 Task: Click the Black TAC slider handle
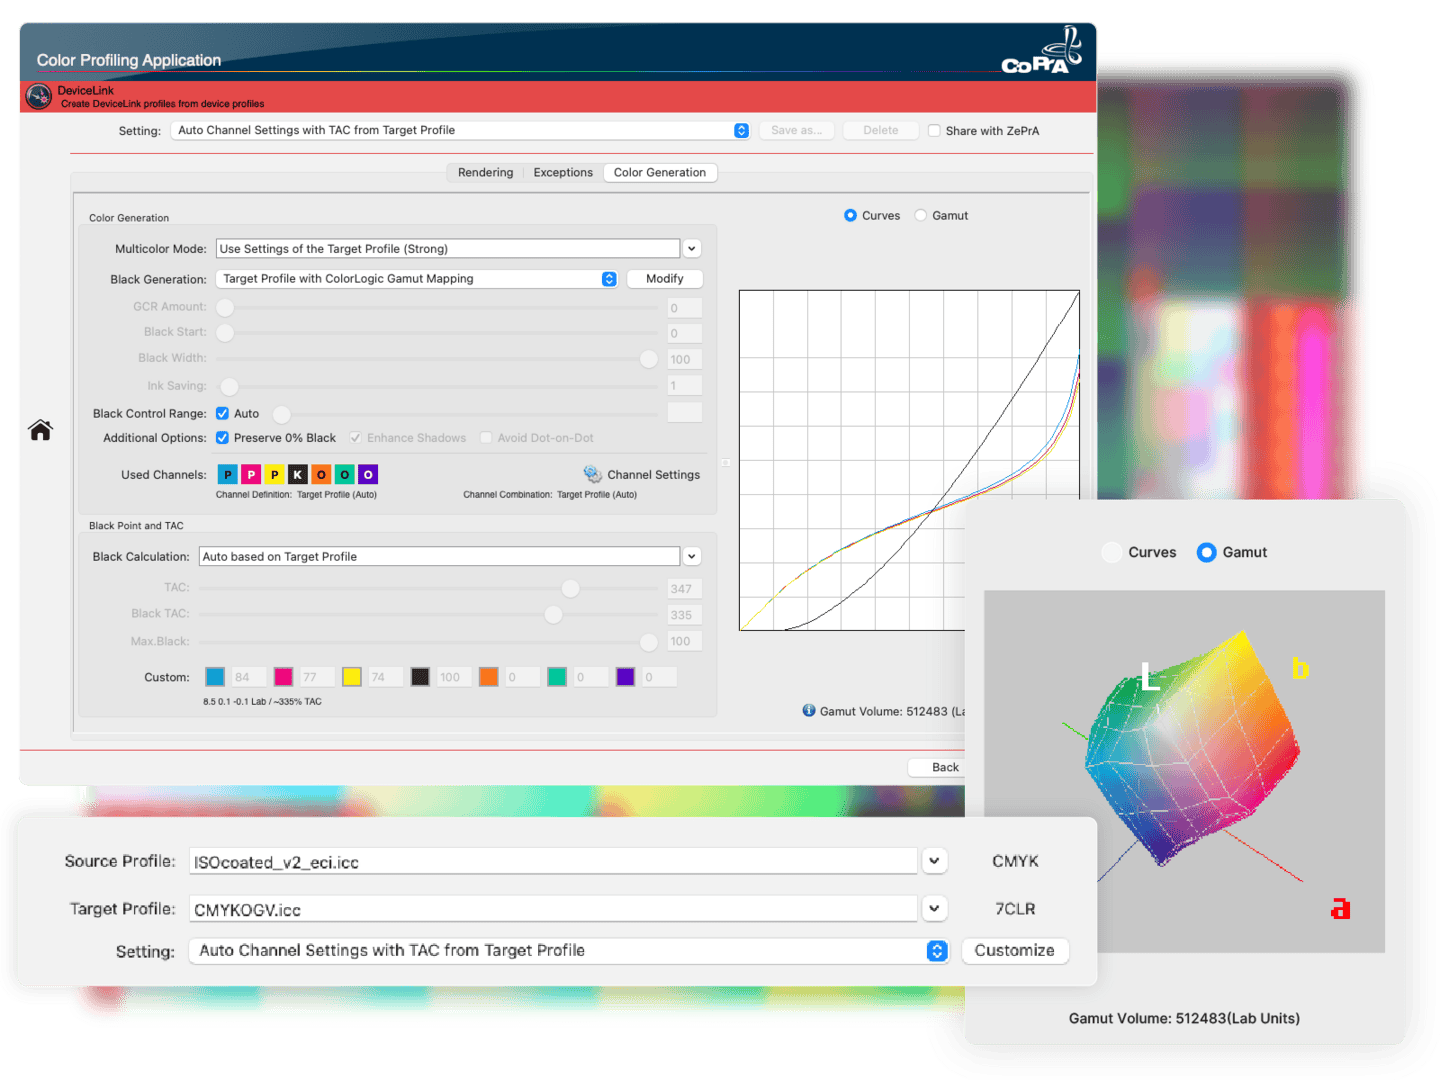click(x=553, y=614)
